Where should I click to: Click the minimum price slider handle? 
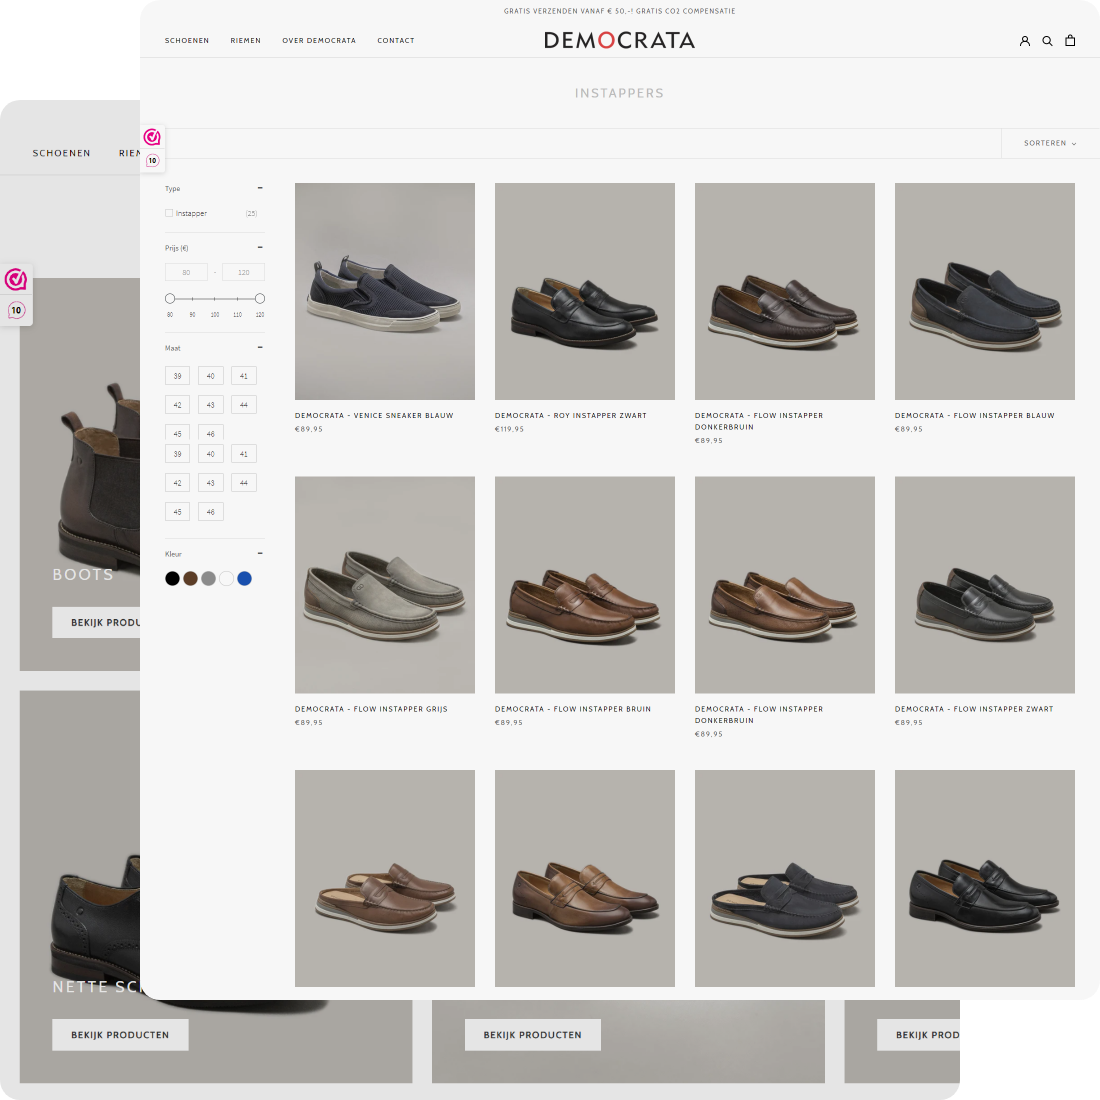point(170,298)
